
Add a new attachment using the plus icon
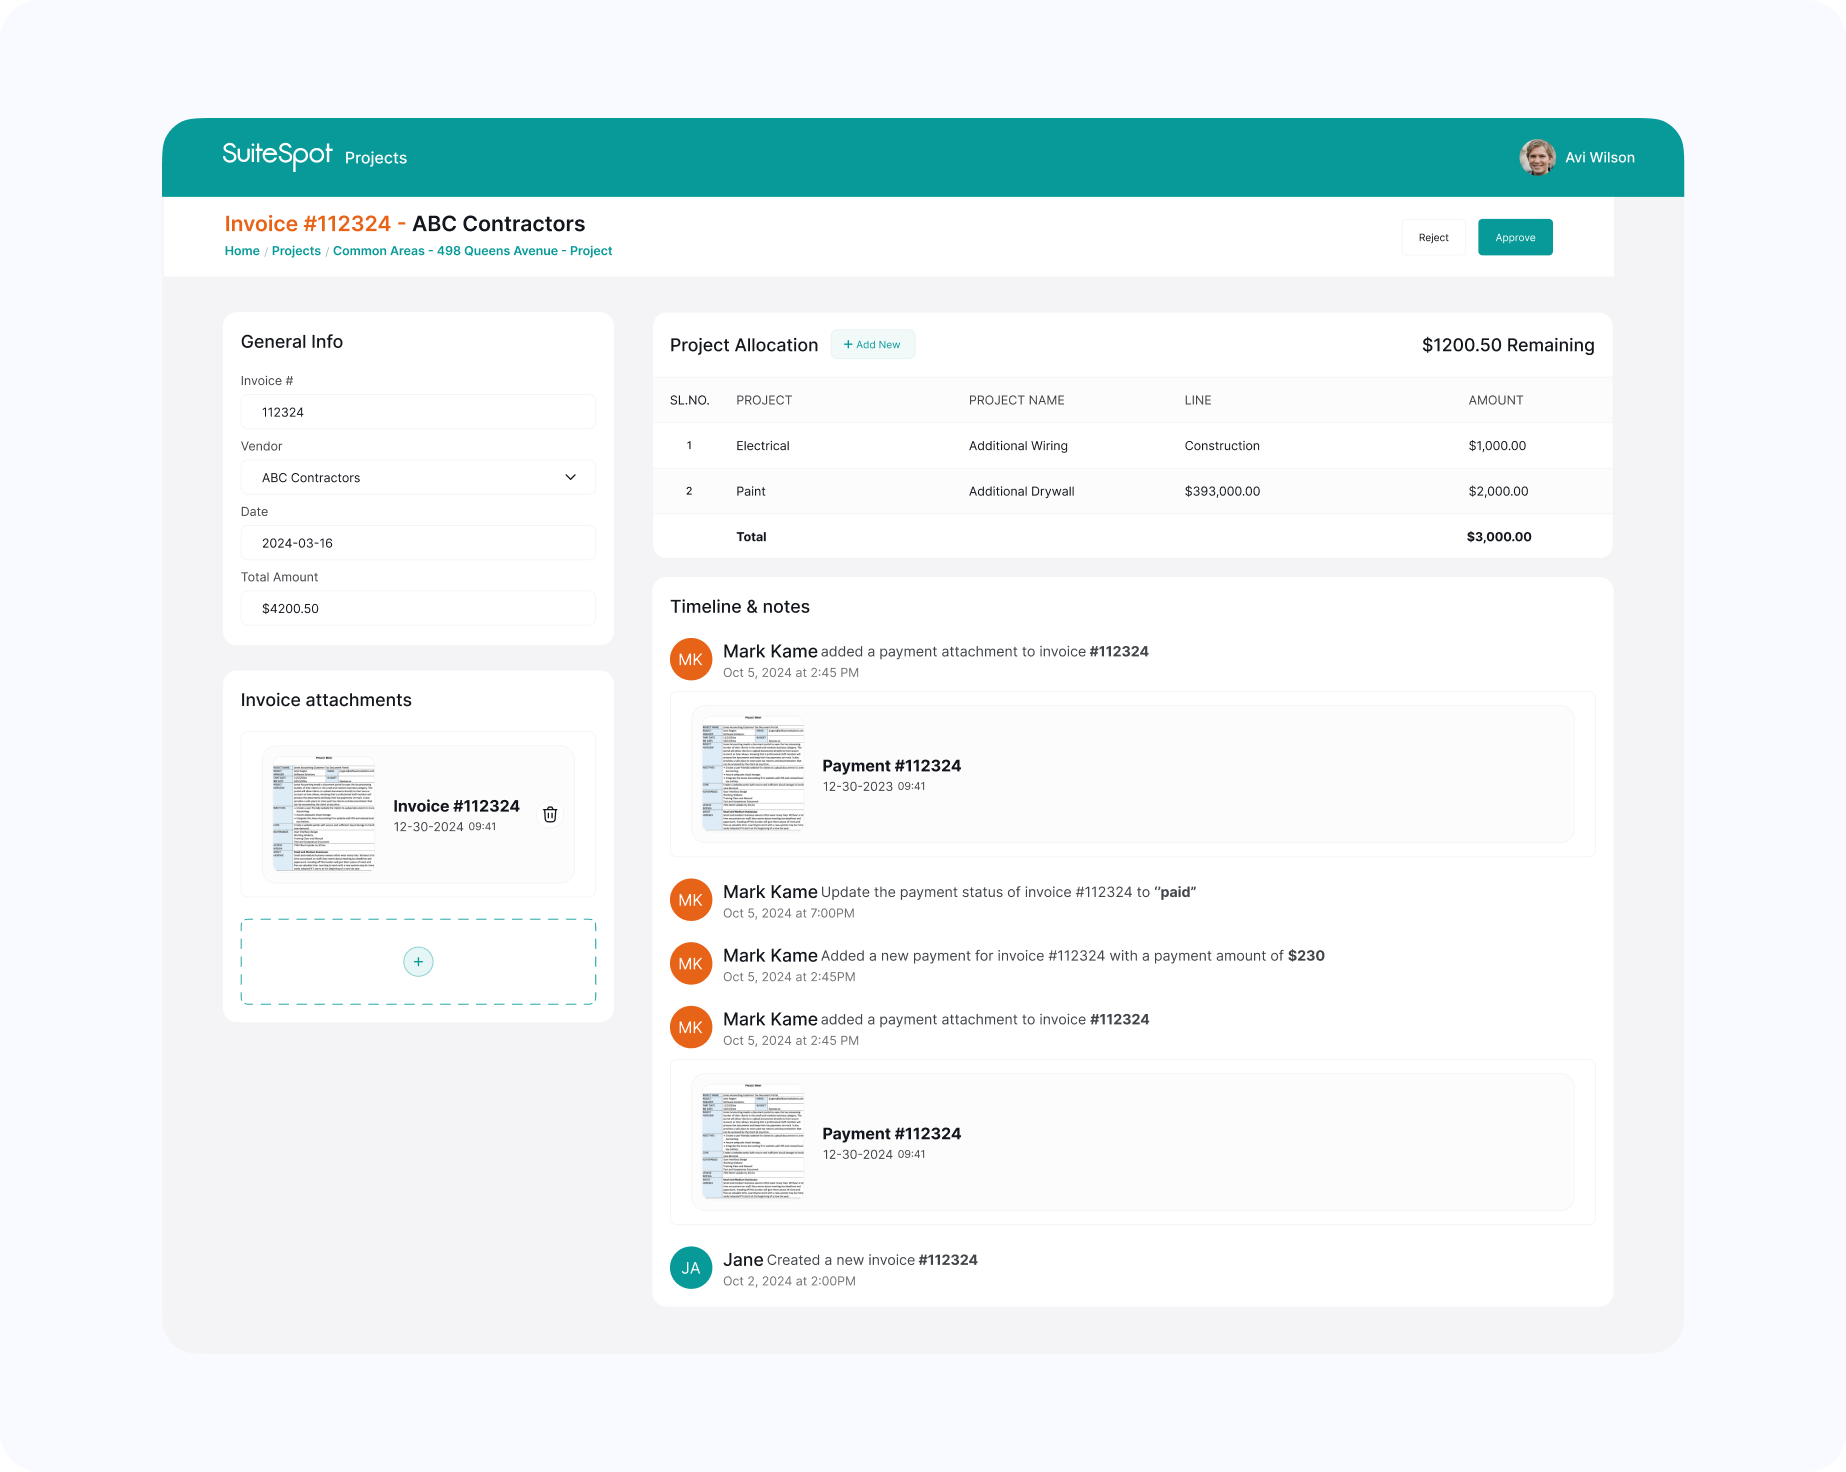click(417, 961)
